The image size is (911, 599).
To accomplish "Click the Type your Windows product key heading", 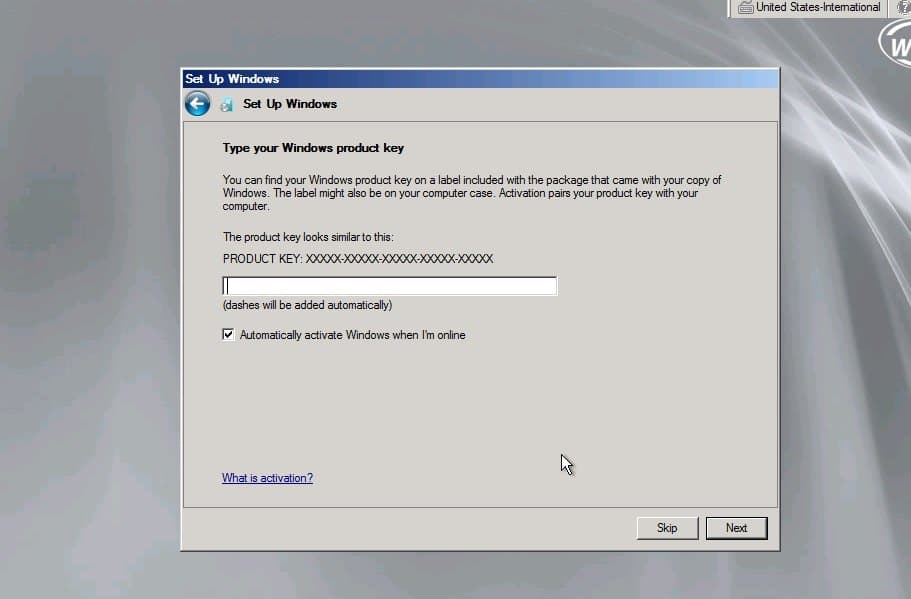I will point(313,148).
